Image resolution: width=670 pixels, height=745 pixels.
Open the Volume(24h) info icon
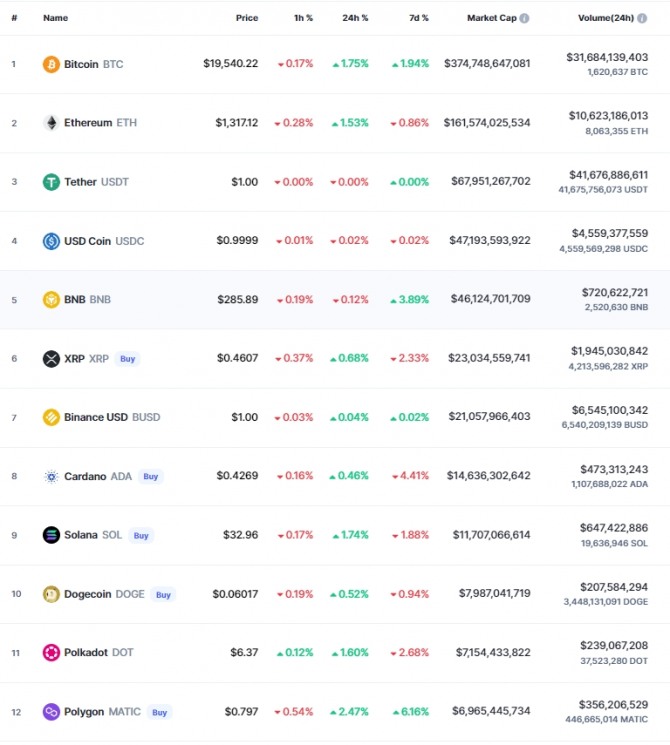642,18
